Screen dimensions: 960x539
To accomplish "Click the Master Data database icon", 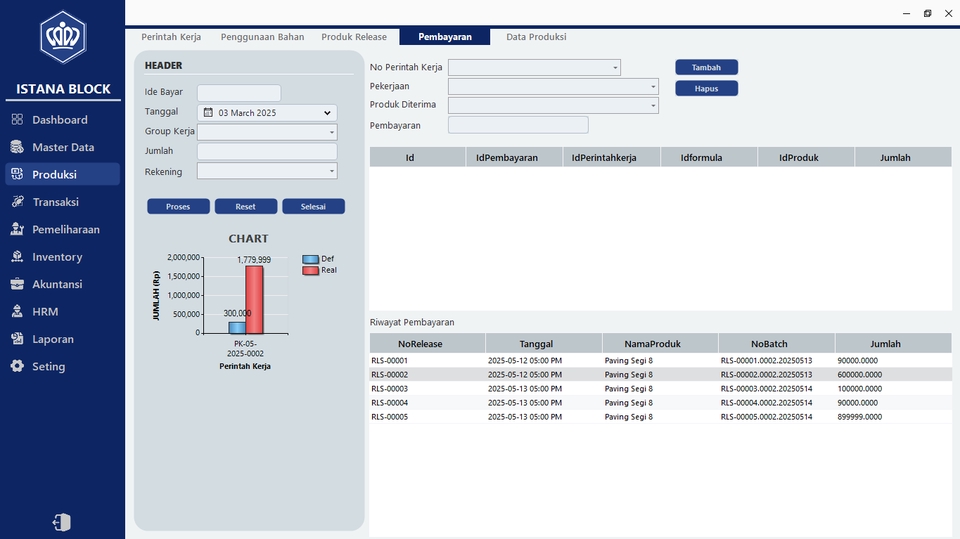I will [17, 147].
